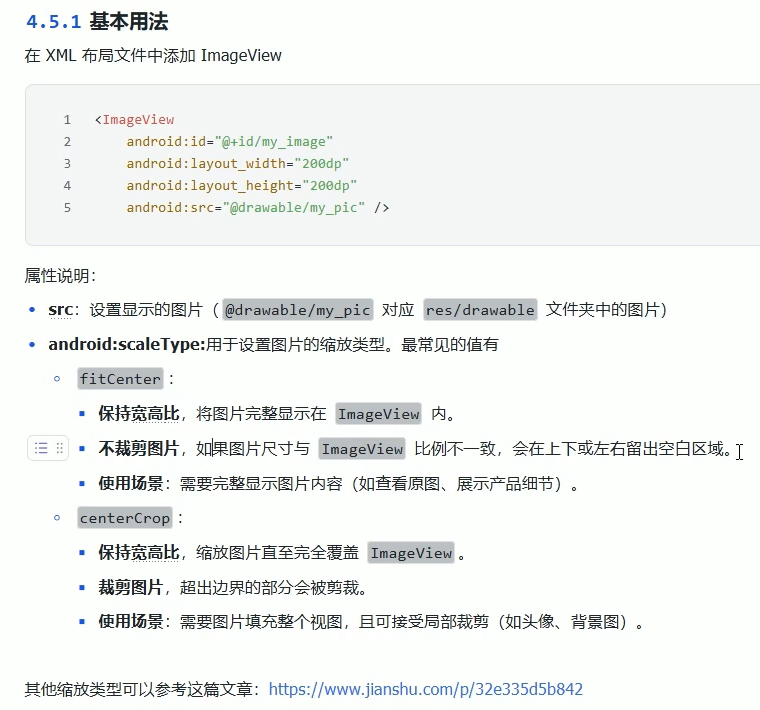Image resolution: width=760 pixels, height=710 pixels.
Task: Click the six-dot drag handle icon
Action: pos(60,448)
